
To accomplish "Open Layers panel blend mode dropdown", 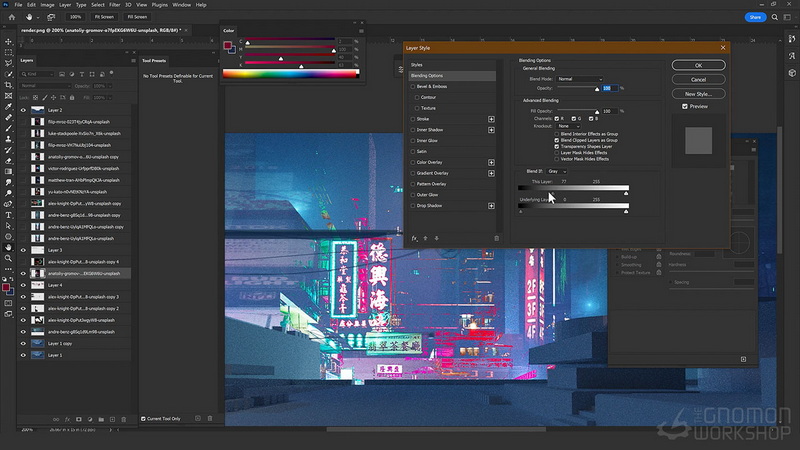I will point(45,86).
